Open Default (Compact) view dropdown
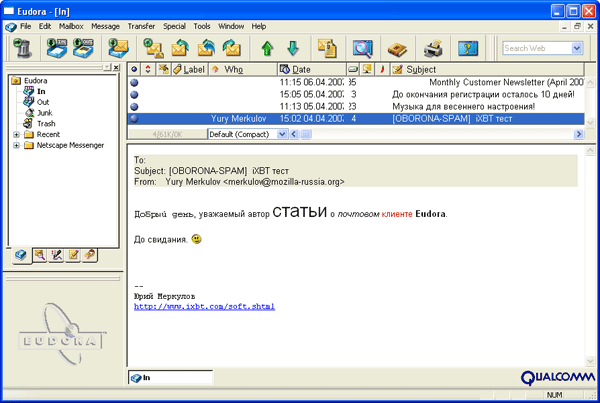This screenshot has width=600, height=403. point(282,134)
